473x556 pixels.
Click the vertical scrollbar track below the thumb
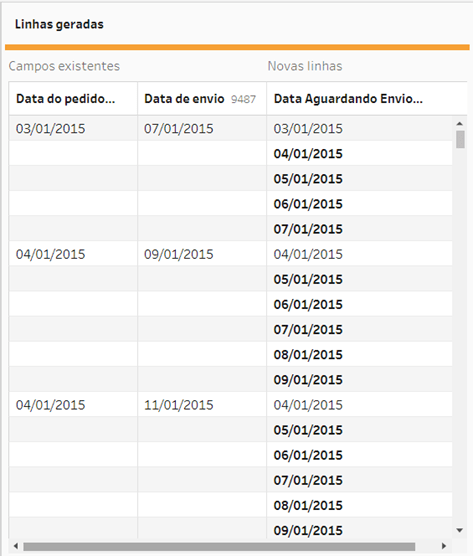click(x=460, y=337)
